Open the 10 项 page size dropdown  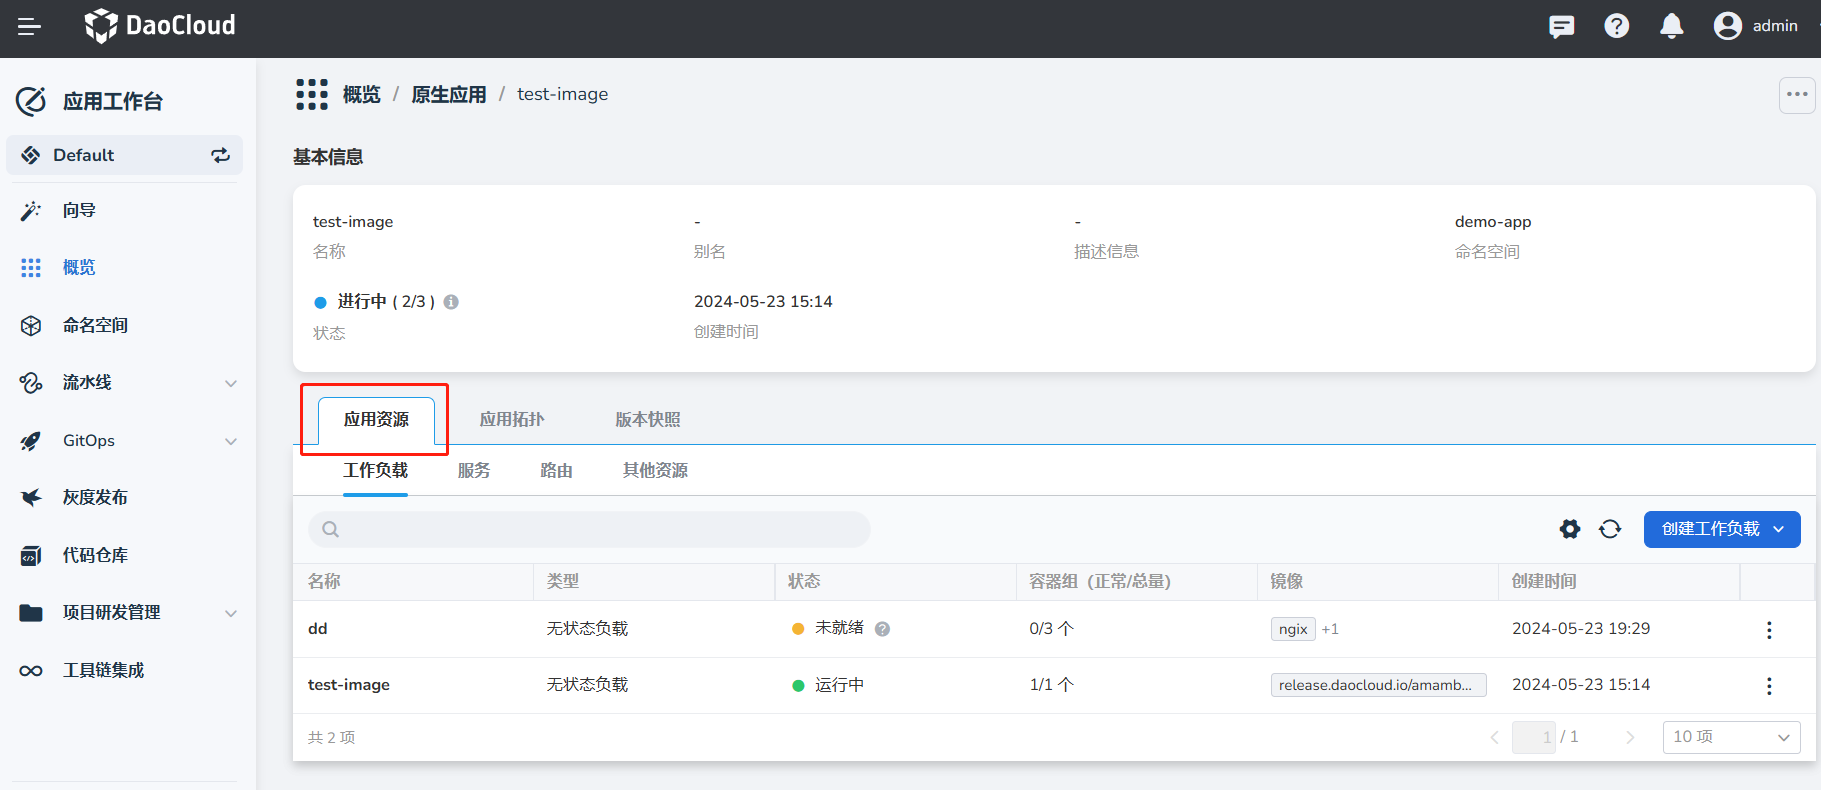[x=1730, y=737]
